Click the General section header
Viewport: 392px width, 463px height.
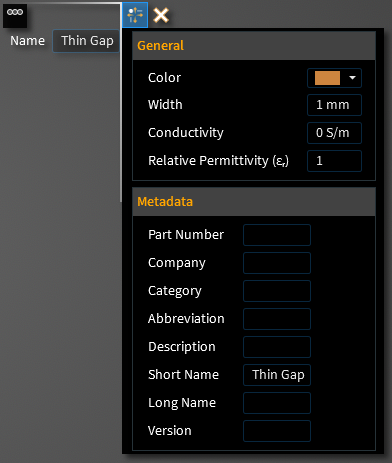[254, 46]
